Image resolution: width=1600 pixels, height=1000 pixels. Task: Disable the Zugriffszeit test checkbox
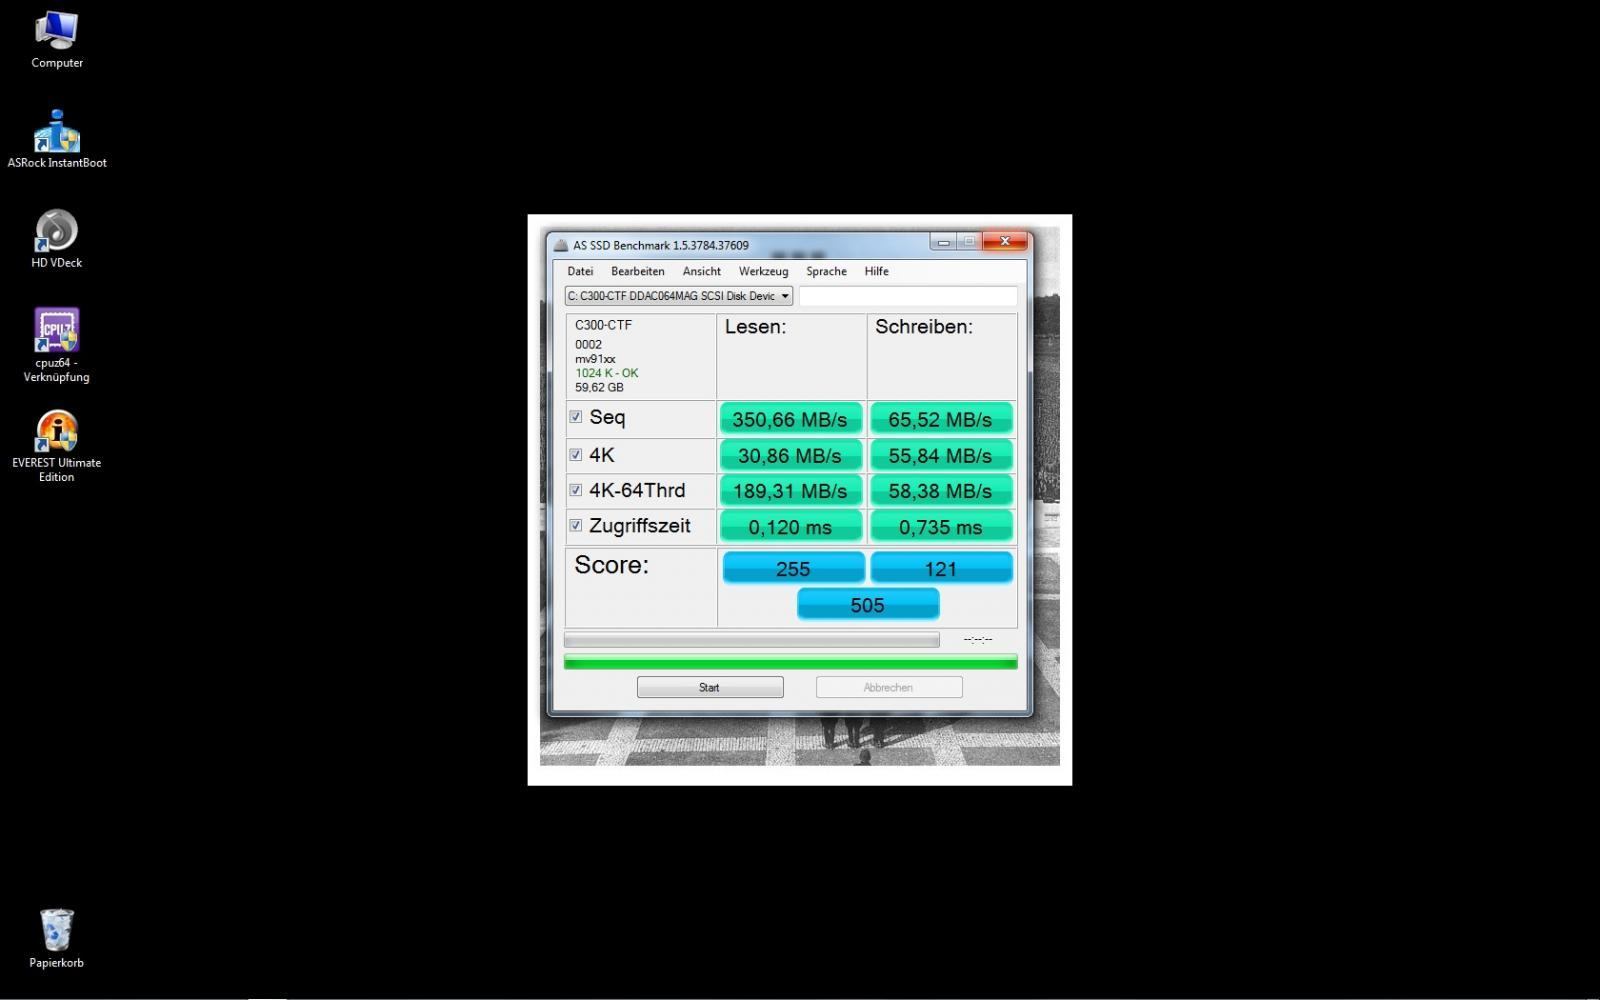[576, 525]
